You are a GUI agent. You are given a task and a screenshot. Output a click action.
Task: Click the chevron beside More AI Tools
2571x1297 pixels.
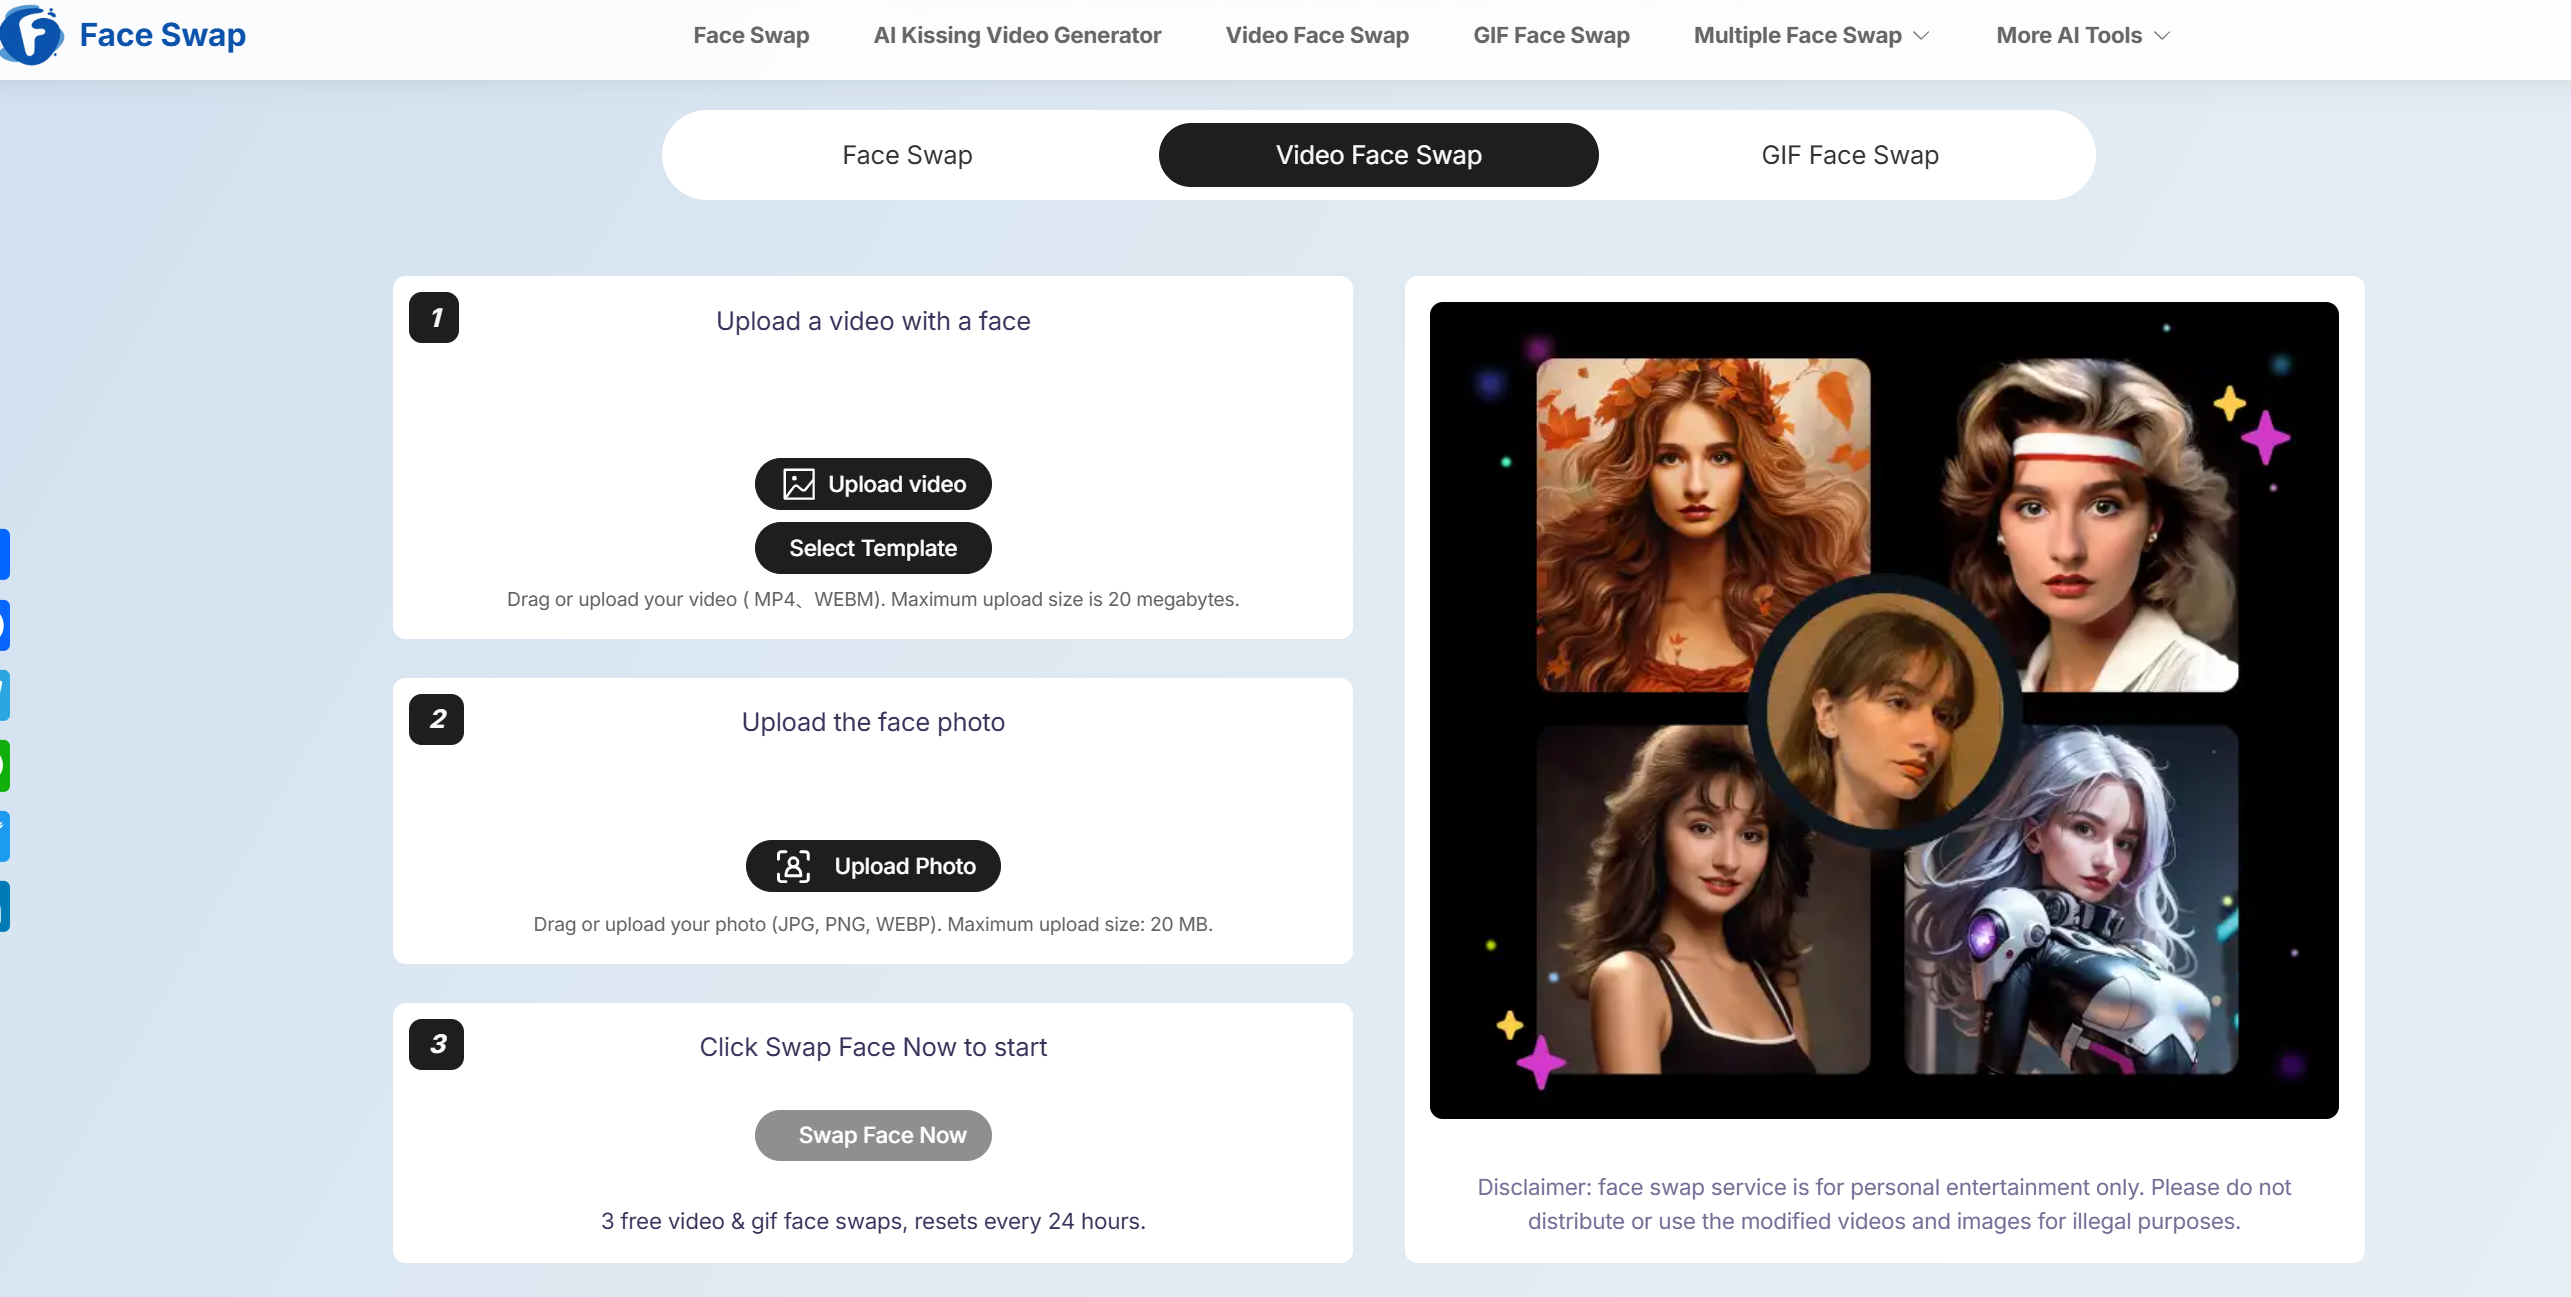[x=2162, y=36]
